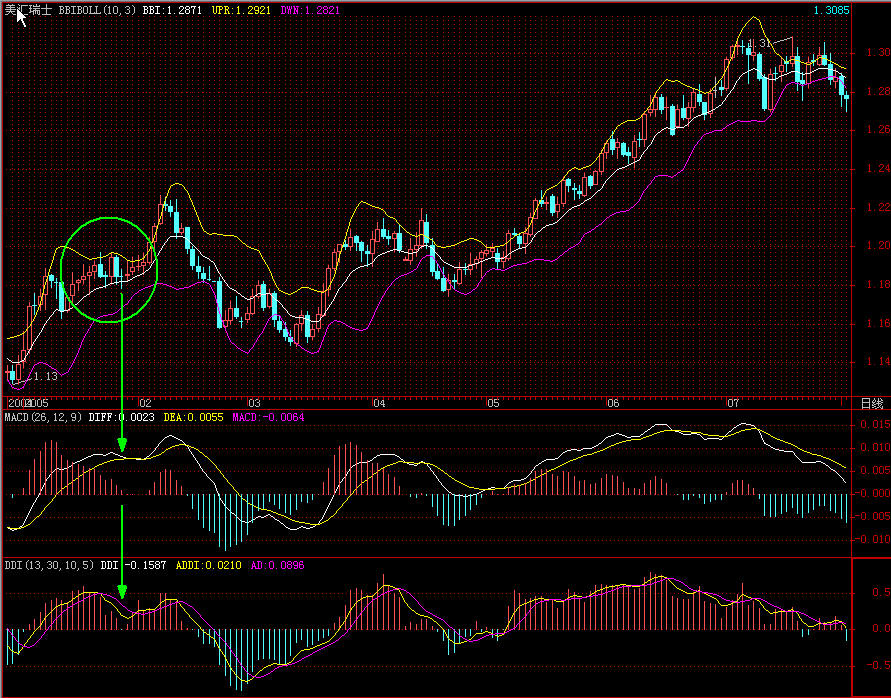Click the BBI:1.2871 value
The width and height of the screenshot is (891, 698).
click(172, 10)
